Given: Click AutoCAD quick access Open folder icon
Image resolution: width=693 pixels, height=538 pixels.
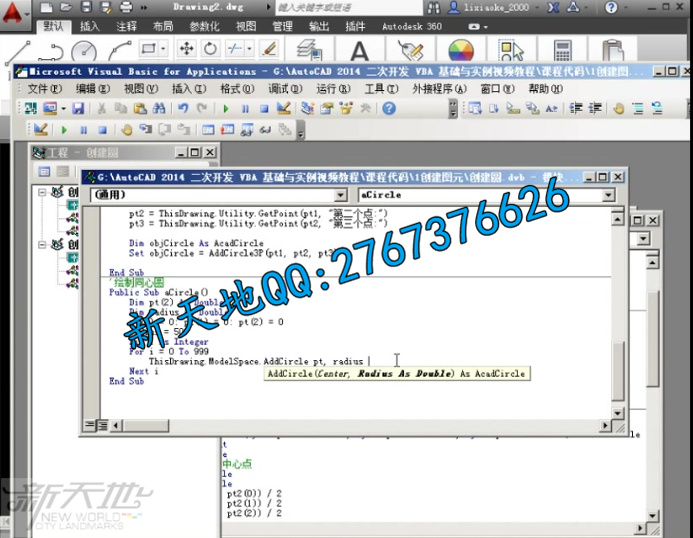Looking at the screenshot, I should [66, 7].
